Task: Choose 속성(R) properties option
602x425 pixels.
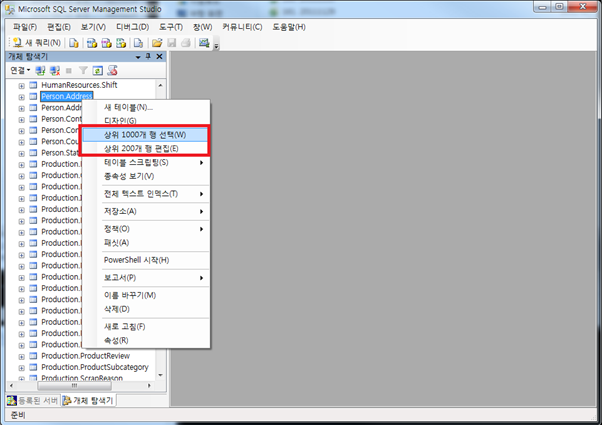Action: [146, 341]
